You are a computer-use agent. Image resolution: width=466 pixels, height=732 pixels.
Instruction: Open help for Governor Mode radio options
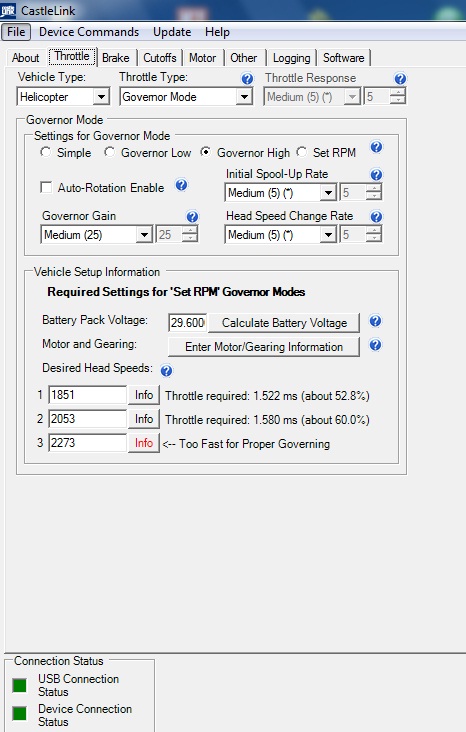[x=376, y=148]
